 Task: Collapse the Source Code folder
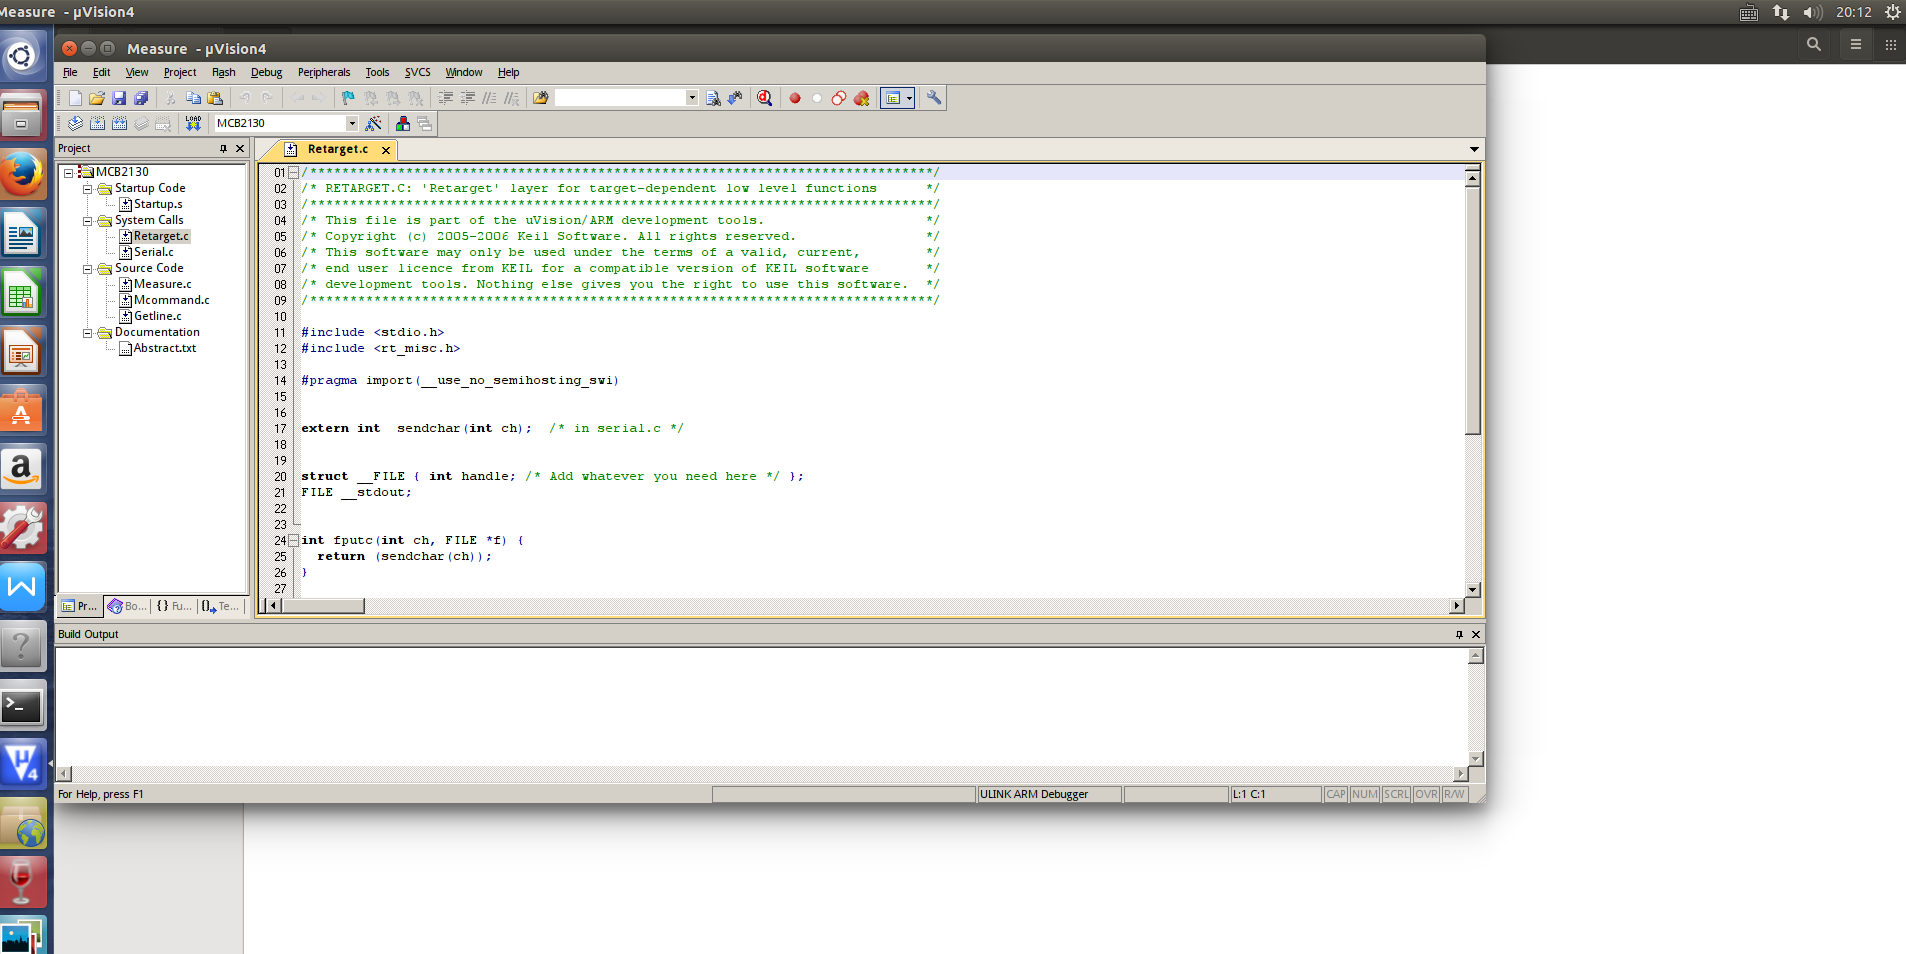click(88, 268)
